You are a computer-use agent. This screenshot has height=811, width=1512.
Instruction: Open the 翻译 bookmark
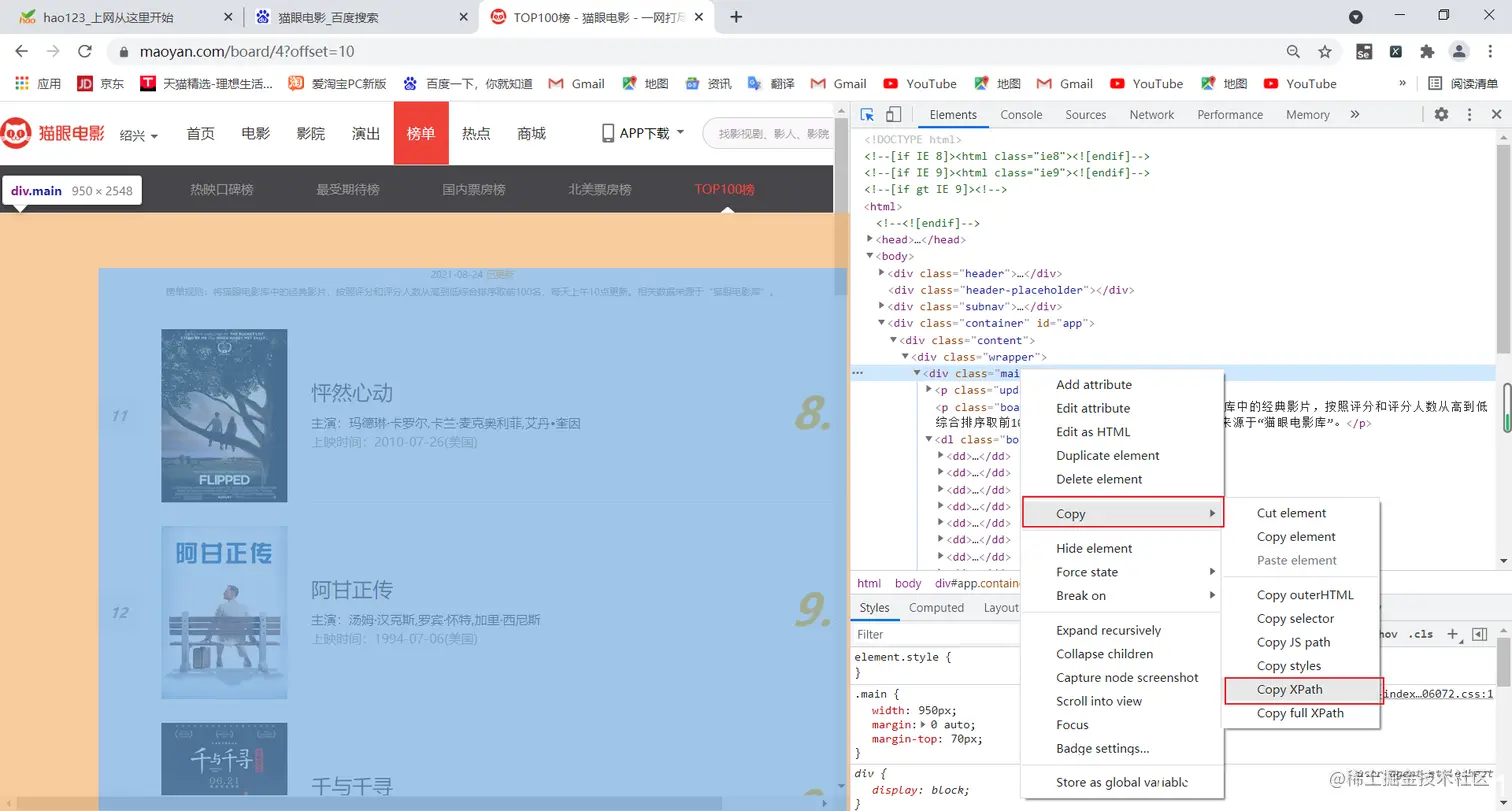click(x=771, y=84)
